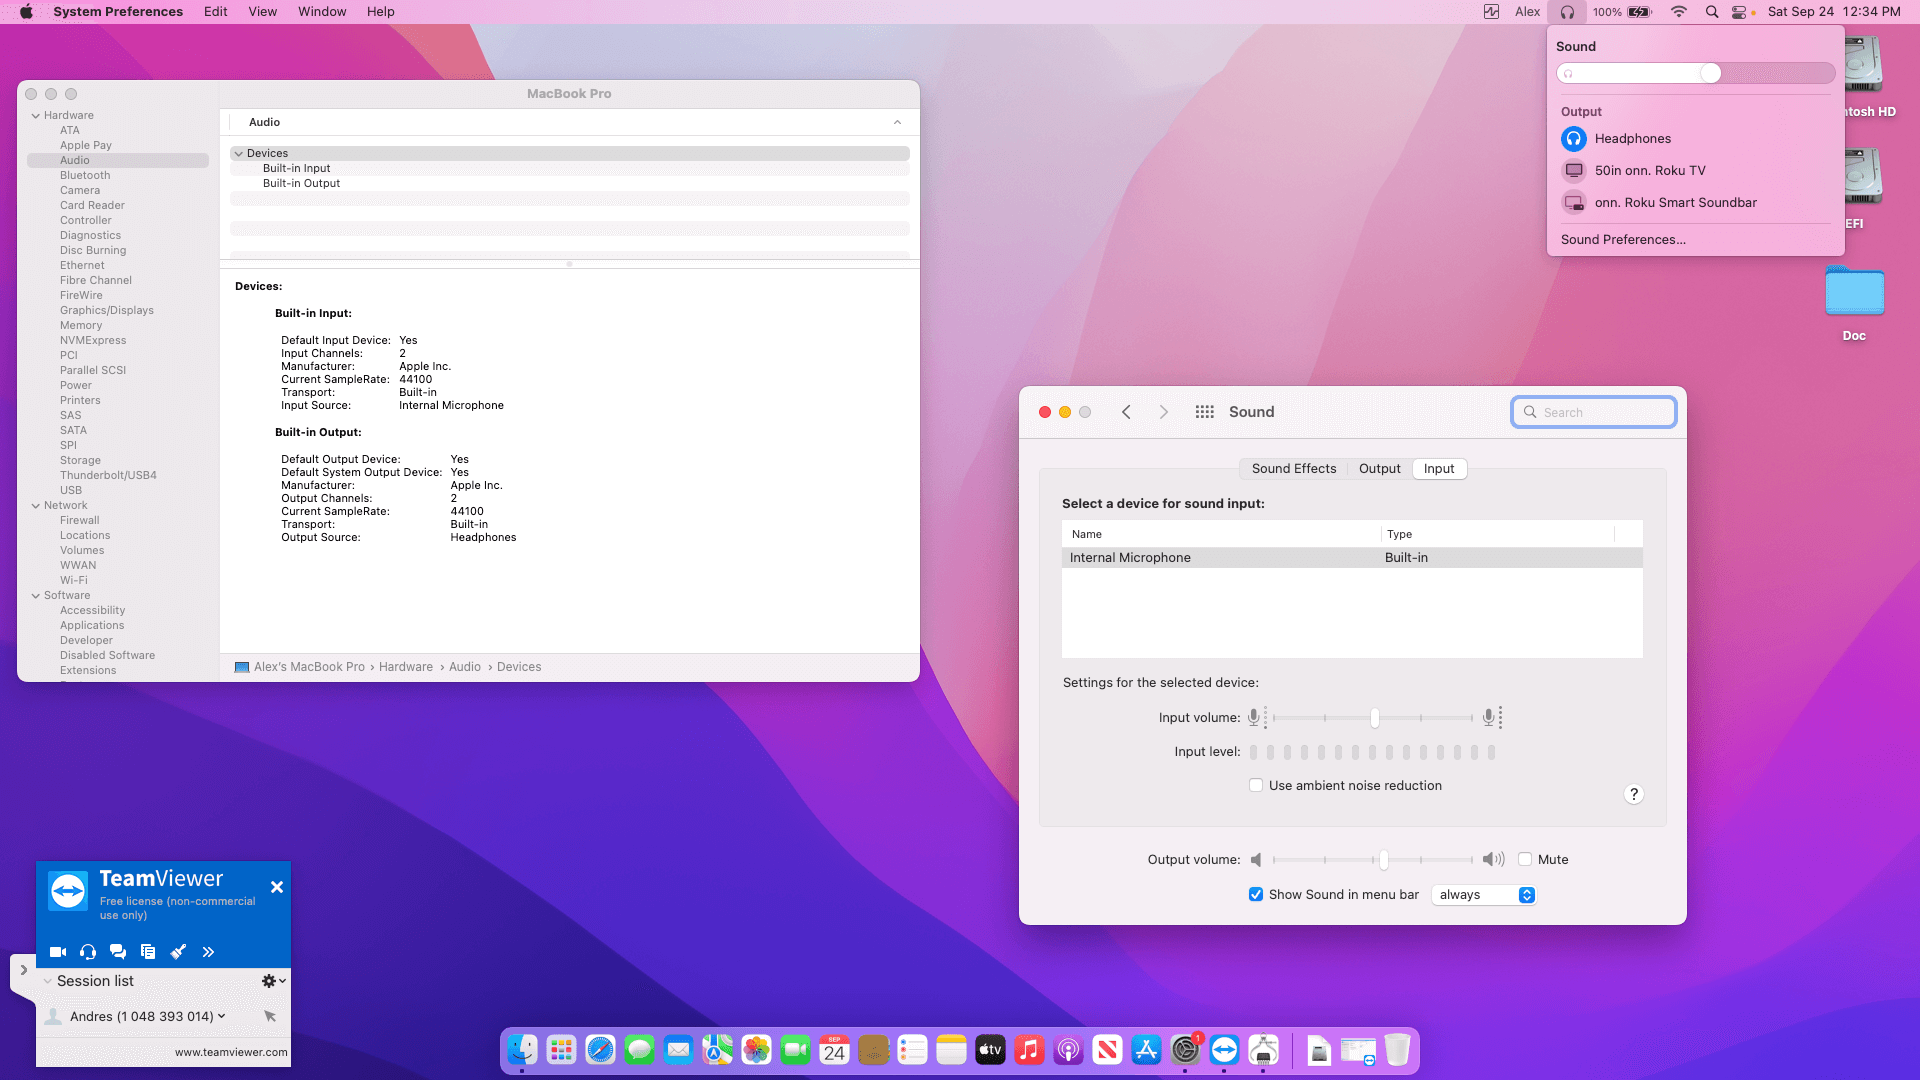Click the TeamViewer session gear icon
The image size is (1920, 1080).
(269, 981)
